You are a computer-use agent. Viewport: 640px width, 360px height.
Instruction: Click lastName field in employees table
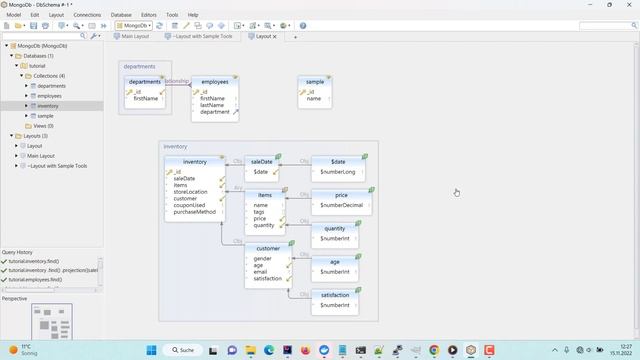tap(212, 105)
